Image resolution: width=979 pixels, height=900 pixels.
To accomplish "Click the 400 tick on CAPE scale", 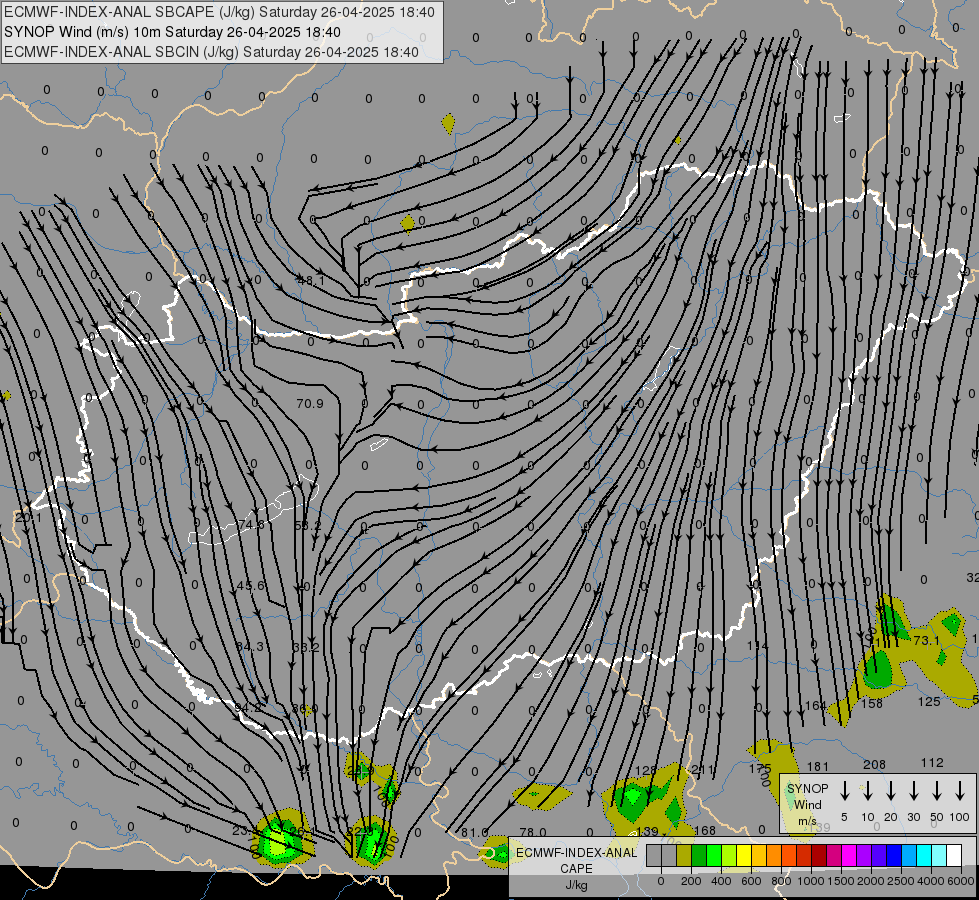I will pos(721,881).
